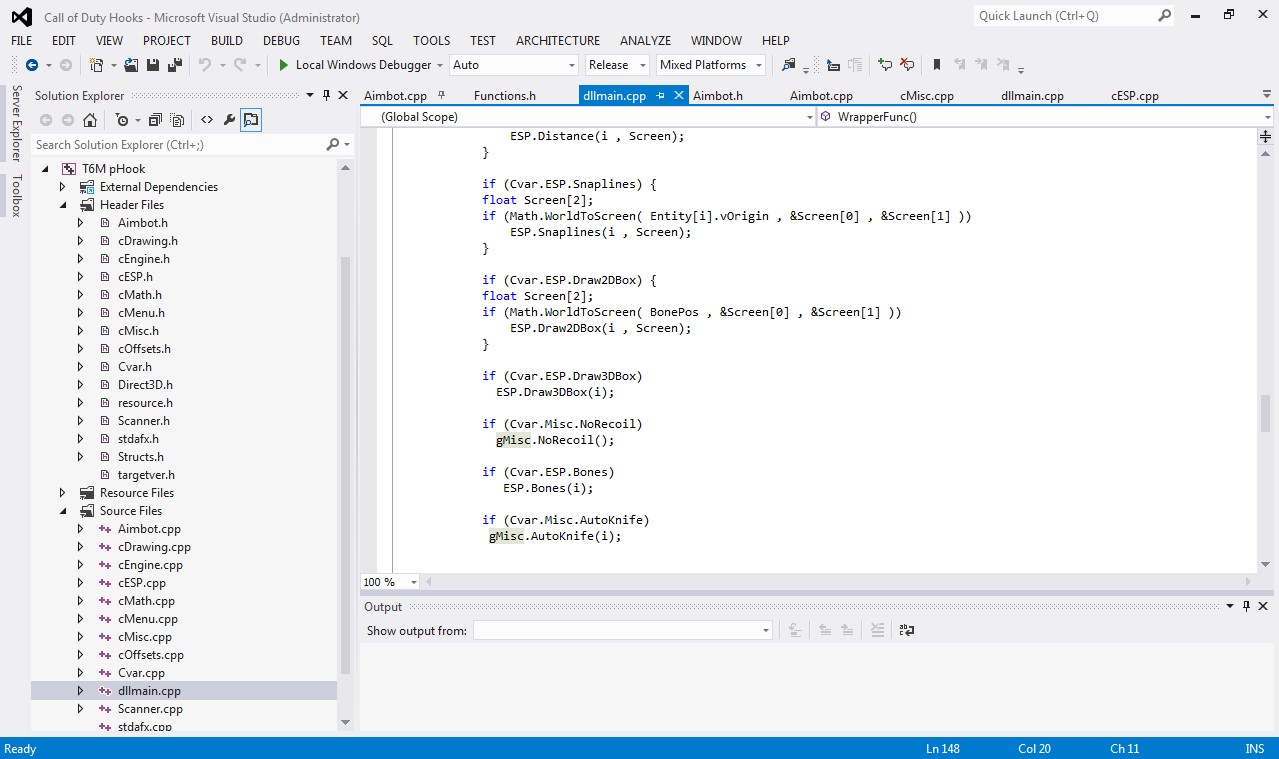
Task: Click the Open File toolbar icon
Action: [131, 65]
